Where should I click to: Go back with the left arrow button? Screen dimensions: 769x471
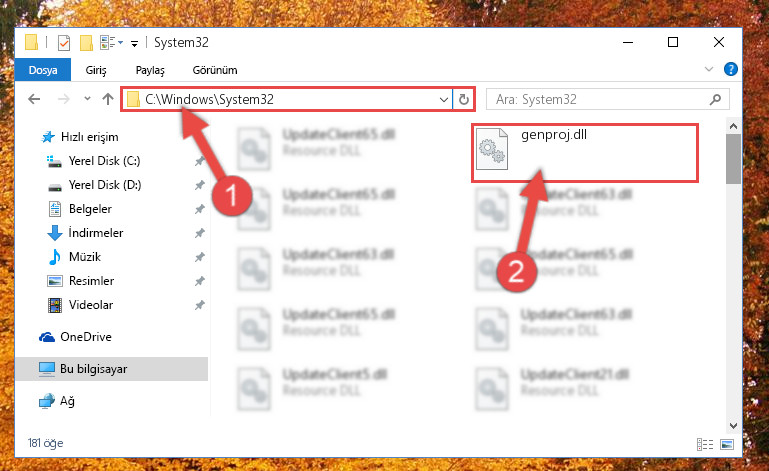click(x=34, y=100)
